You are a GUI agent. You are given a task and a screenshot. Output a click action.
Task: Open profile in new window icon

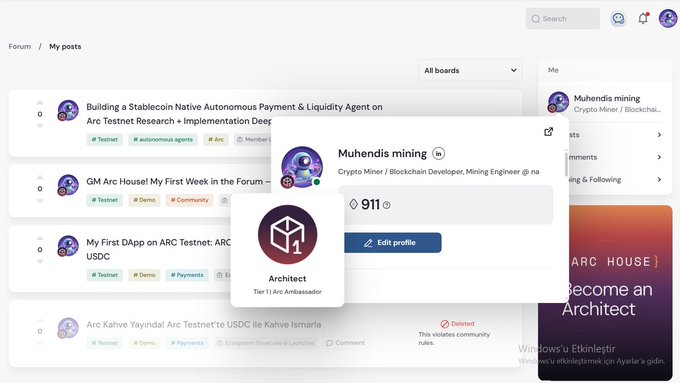(549, 131)
